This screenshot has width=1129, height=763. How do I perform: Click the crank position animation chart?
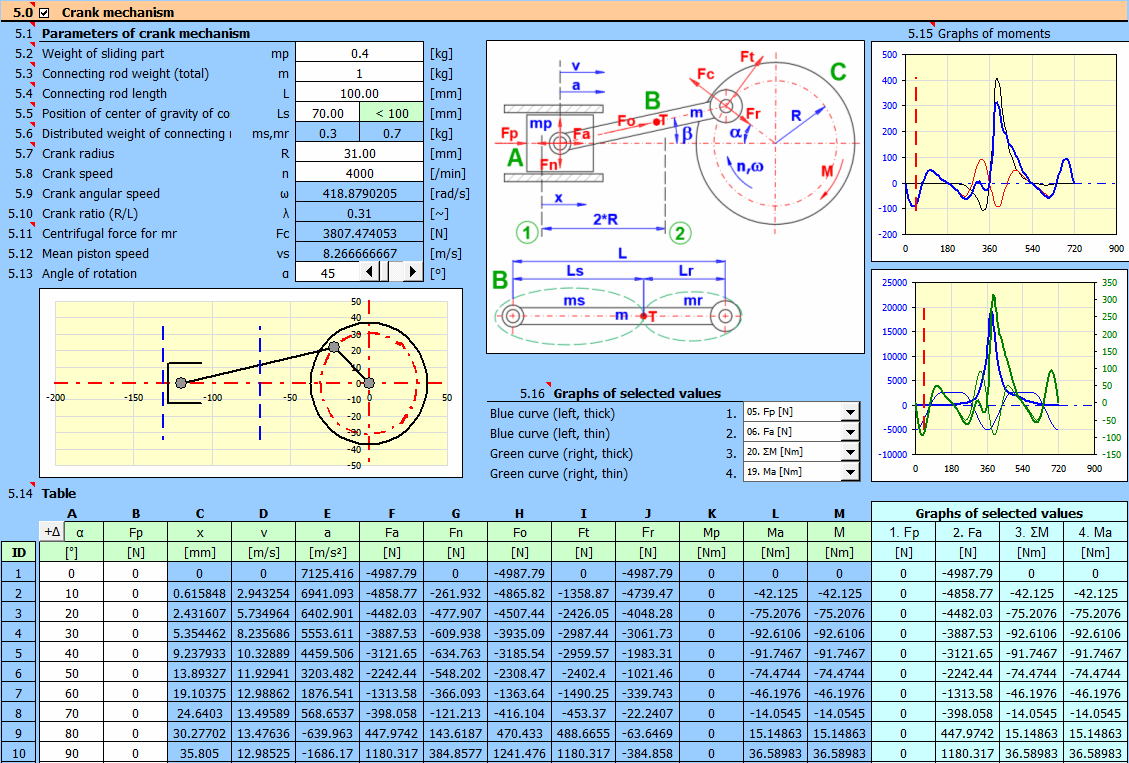point(251,383)
